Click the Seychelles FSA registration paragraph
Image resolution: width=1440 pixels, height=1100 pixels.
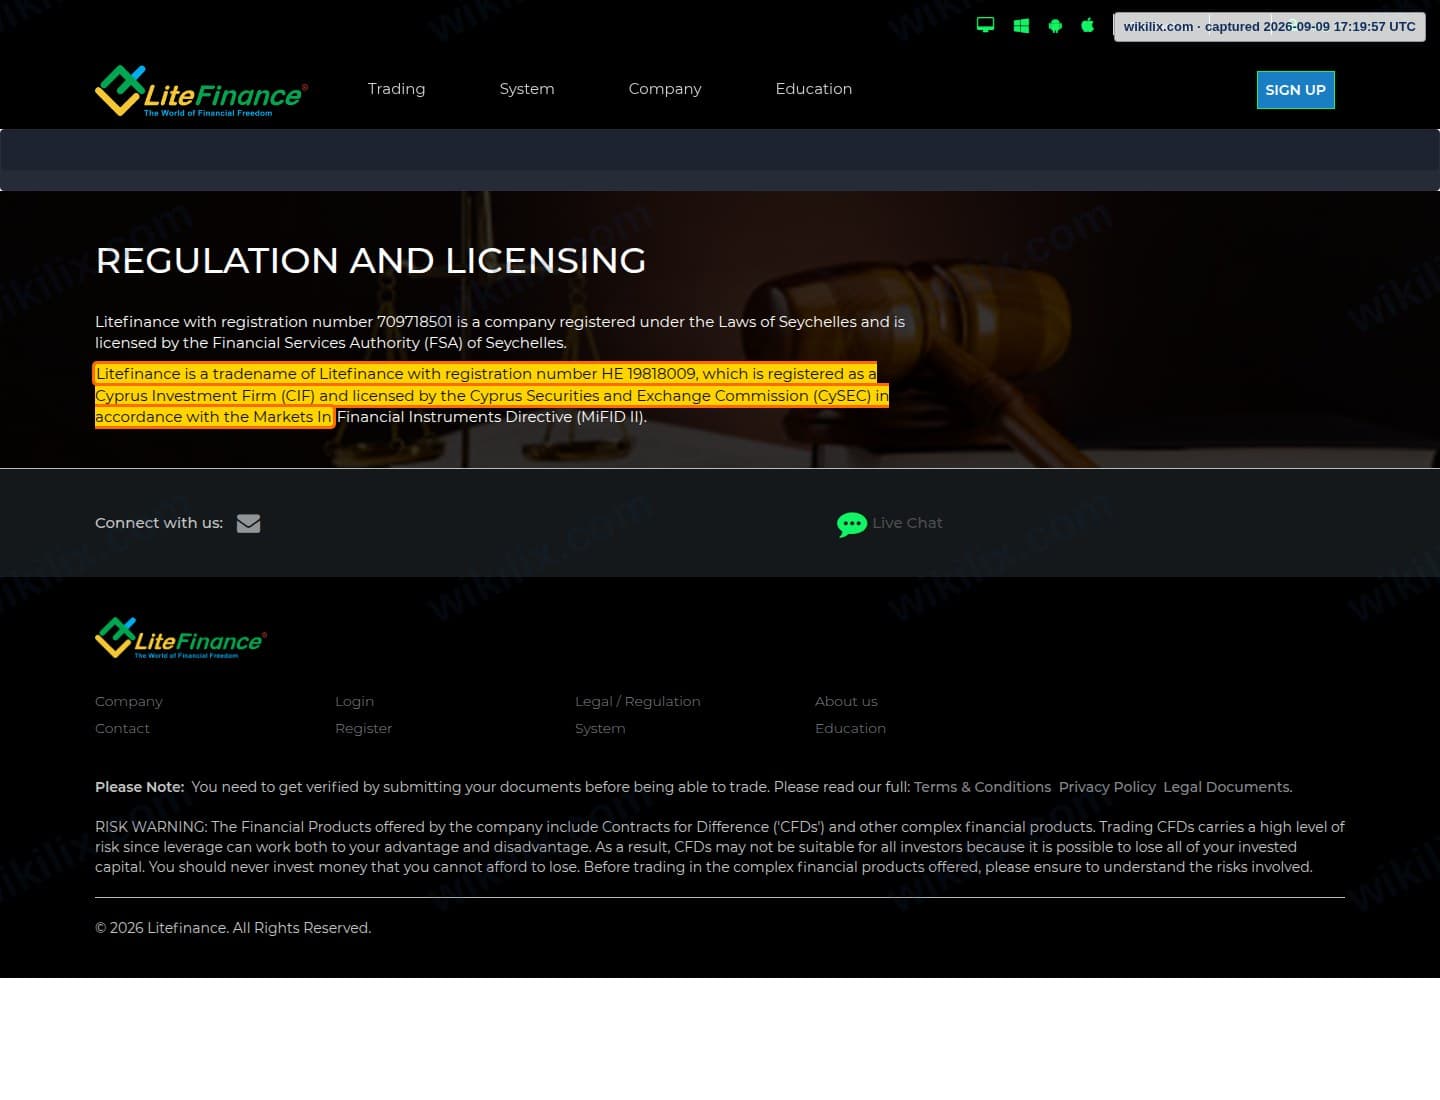[500, 332]
